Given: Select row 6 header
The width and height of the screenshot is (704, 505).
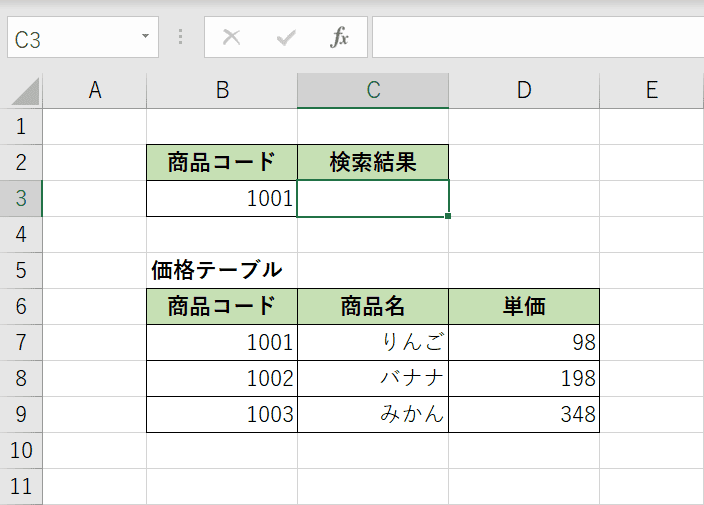Looking at the screenshot, I should [21, 306].
